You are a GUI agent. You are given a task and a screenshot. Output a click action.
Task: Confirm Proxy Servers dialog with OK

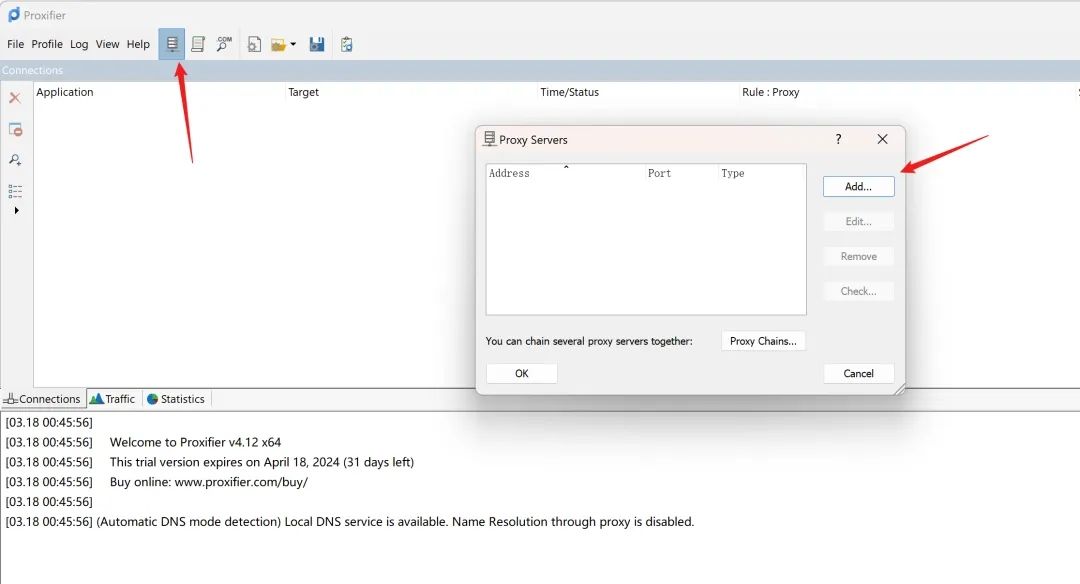[521, 373]
